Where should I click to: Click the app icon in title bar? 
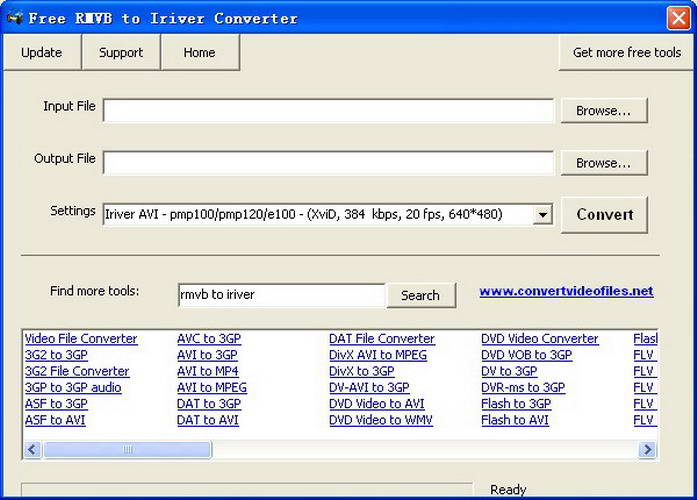15,18
